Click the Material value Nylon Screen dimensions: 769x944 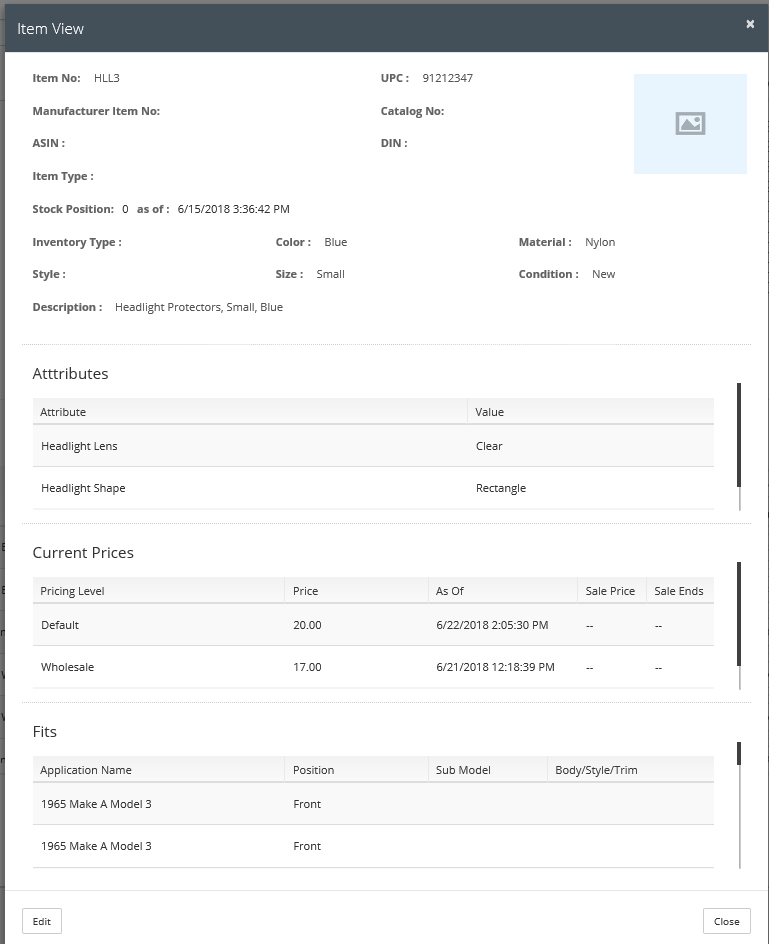[x=600, y=242]
